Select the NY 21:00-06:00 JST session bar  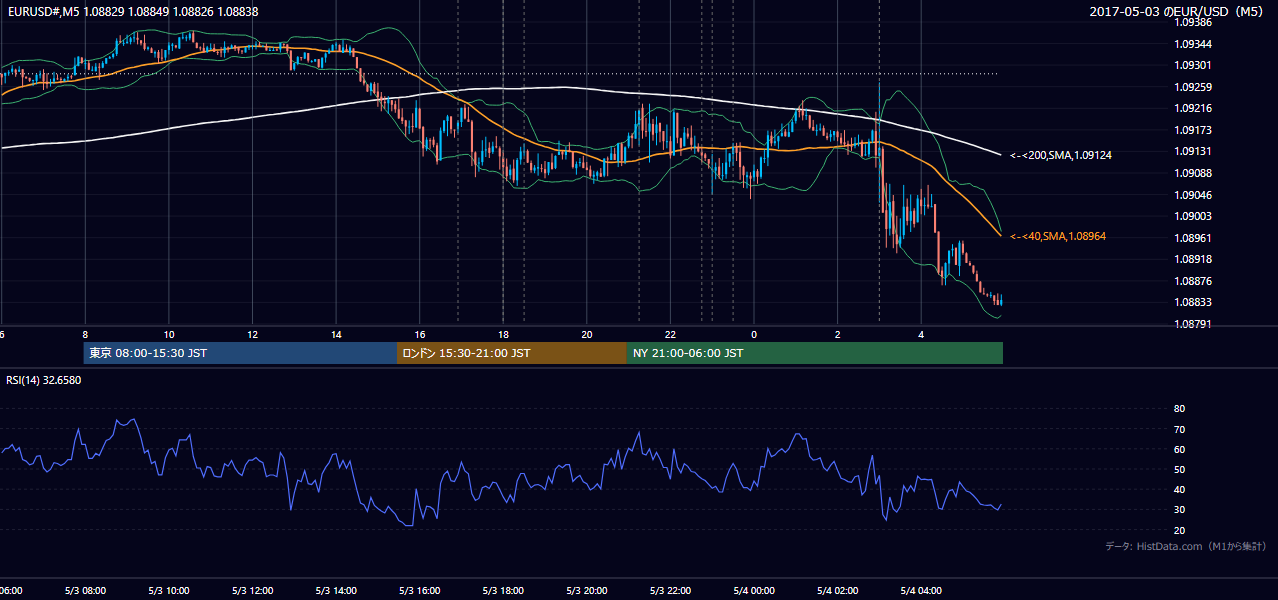[x=814, y=353]
